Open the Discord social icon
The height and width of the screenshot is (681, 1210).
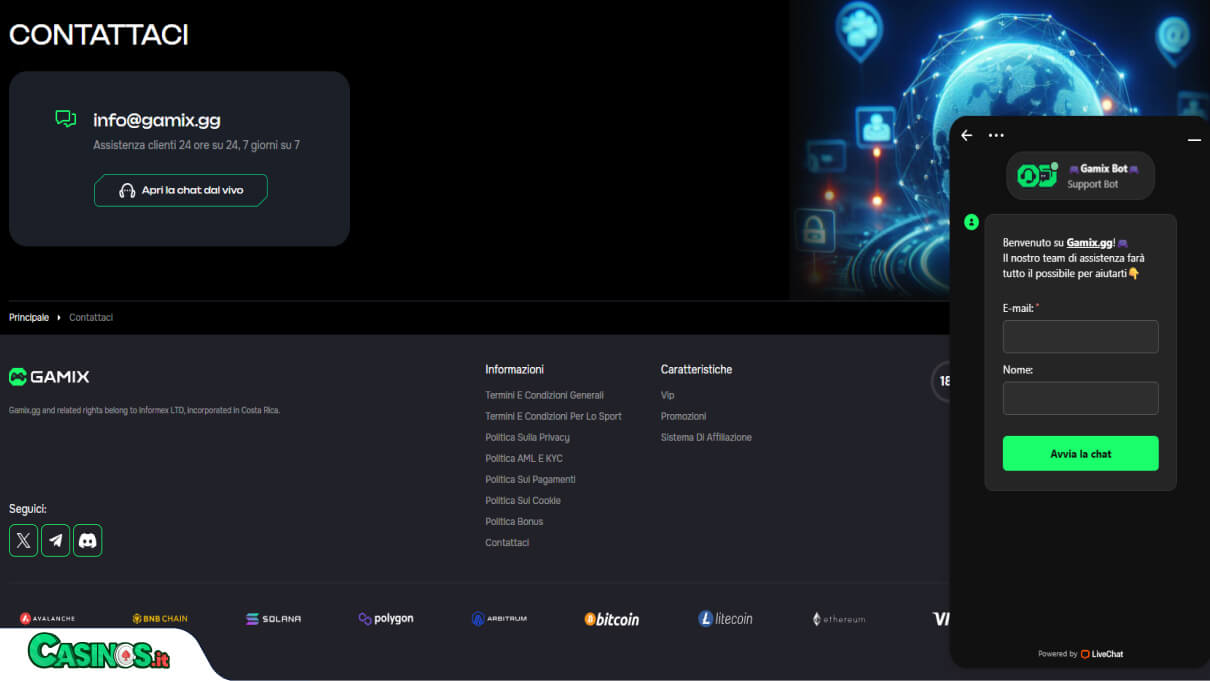pyautogui.click(x=88, y=541)
